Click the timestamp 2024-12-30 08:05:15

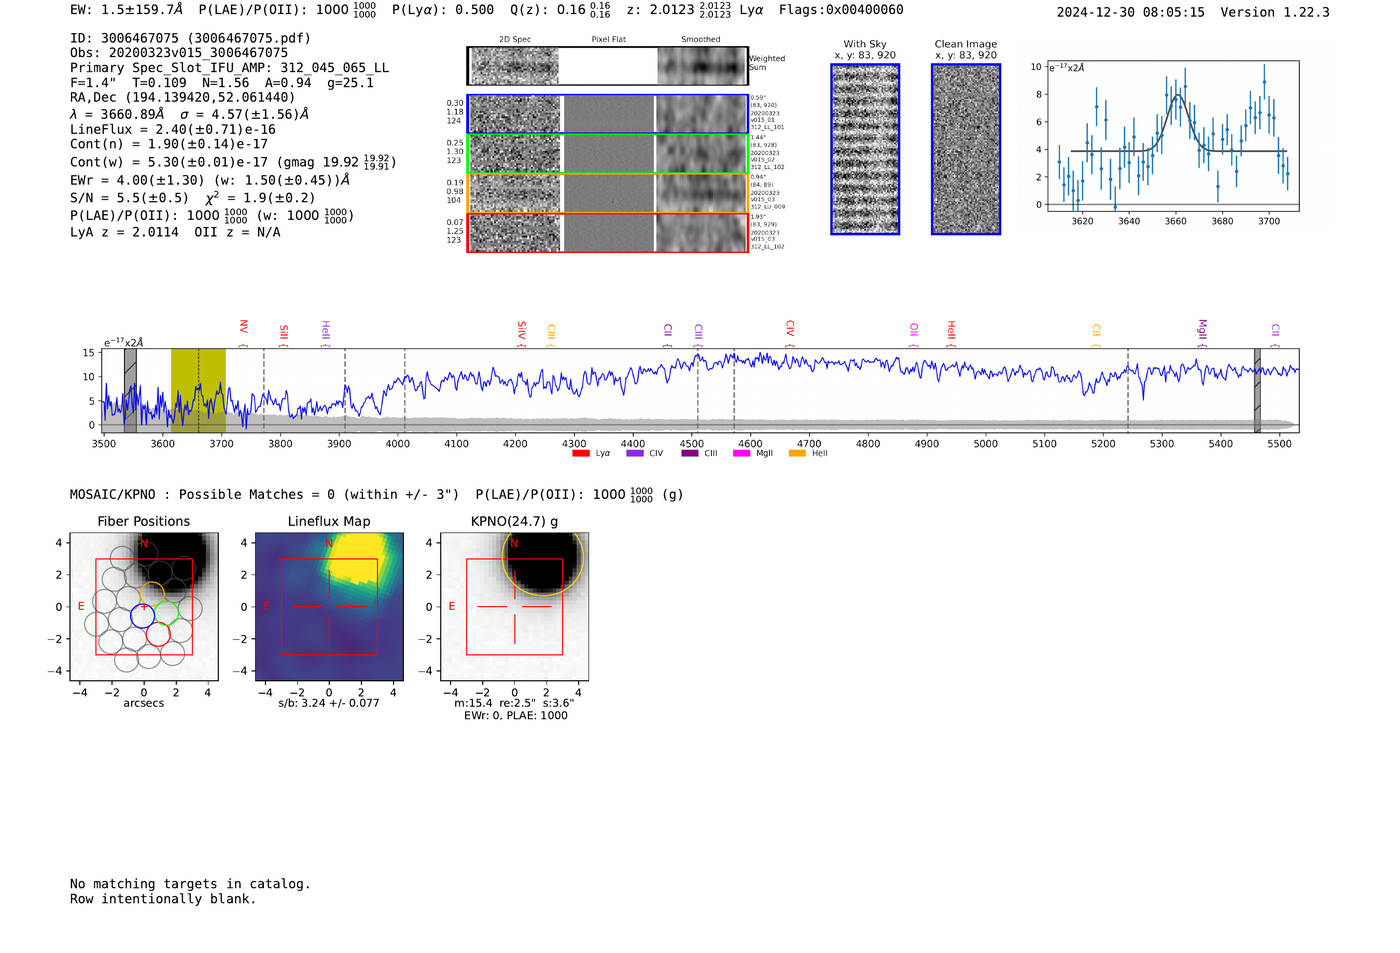[x=1131, y=12]
